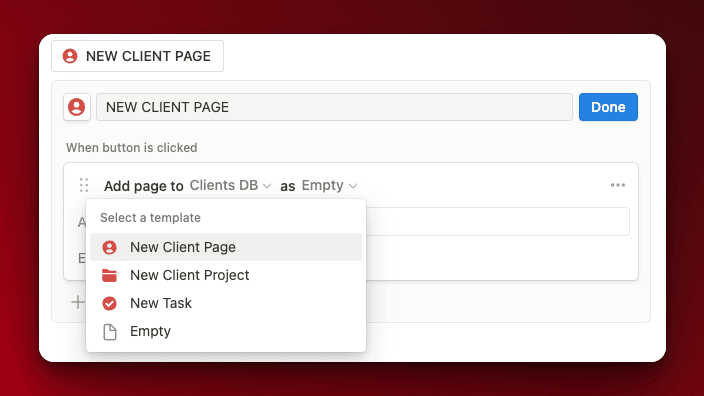Open the three-dot action options menu

[x=618, y=185]
